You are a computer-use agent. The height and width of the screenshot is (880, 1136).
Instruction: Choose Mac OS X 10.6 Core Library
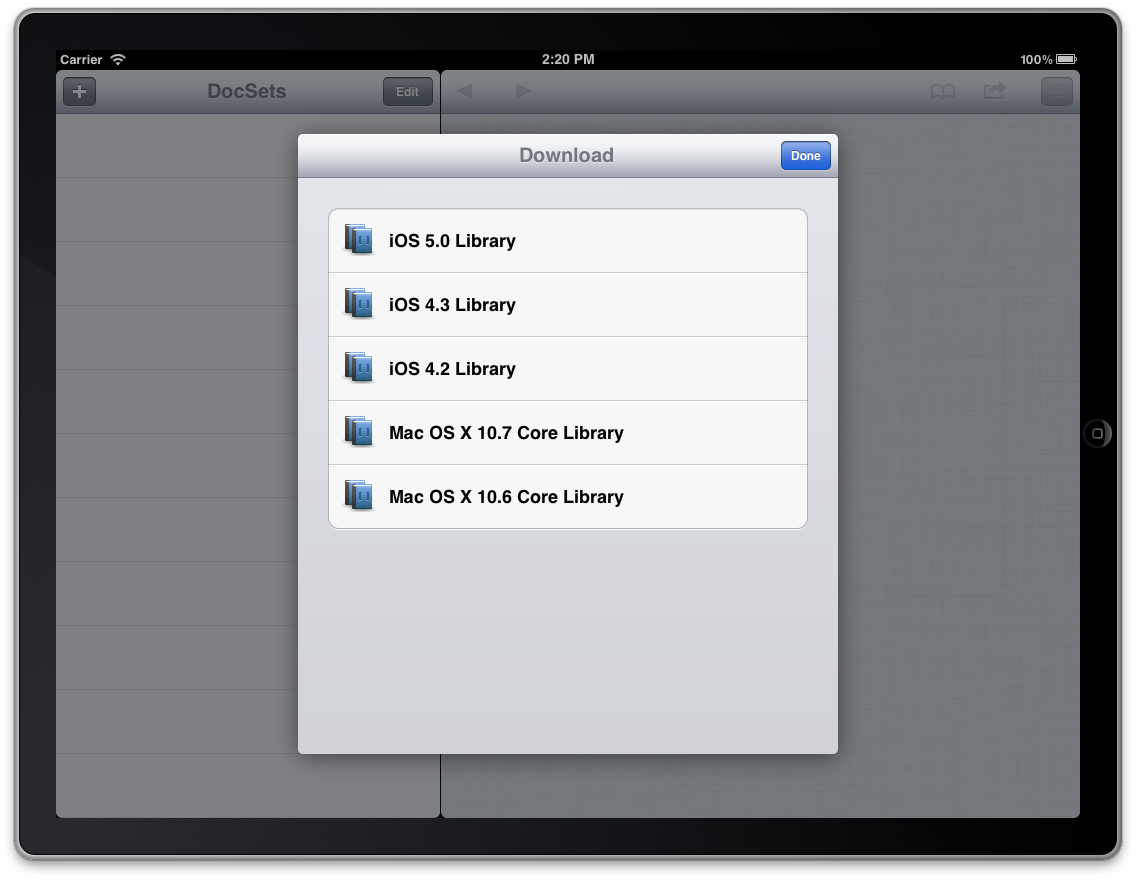coord(567,497)
